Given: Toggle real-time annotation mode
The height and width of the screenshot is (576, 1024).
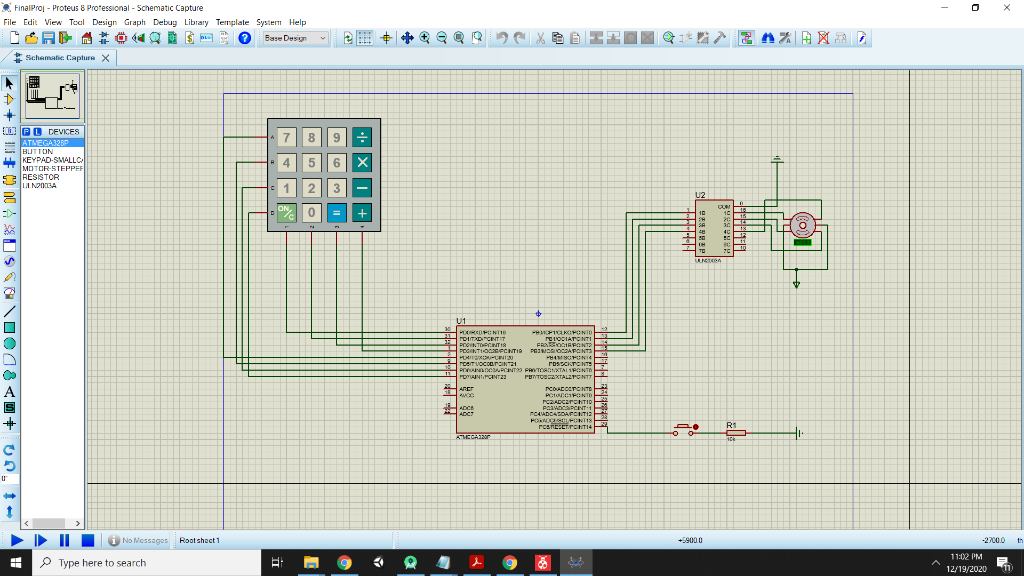Looking at the screenshot, I should coord(861,38).
